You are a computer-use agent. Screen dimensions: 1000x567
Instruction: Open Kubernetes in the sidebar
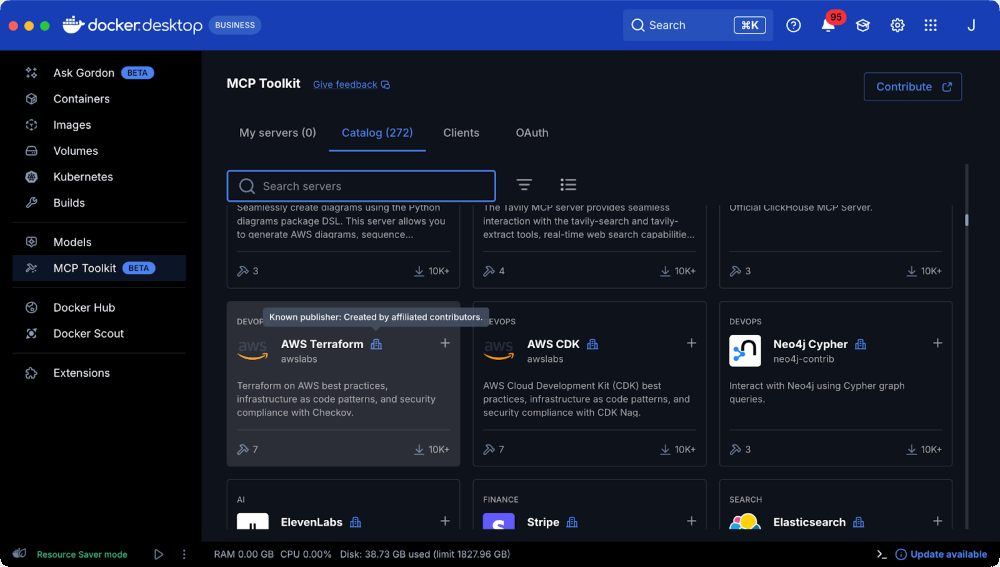(x=82, y=177)
